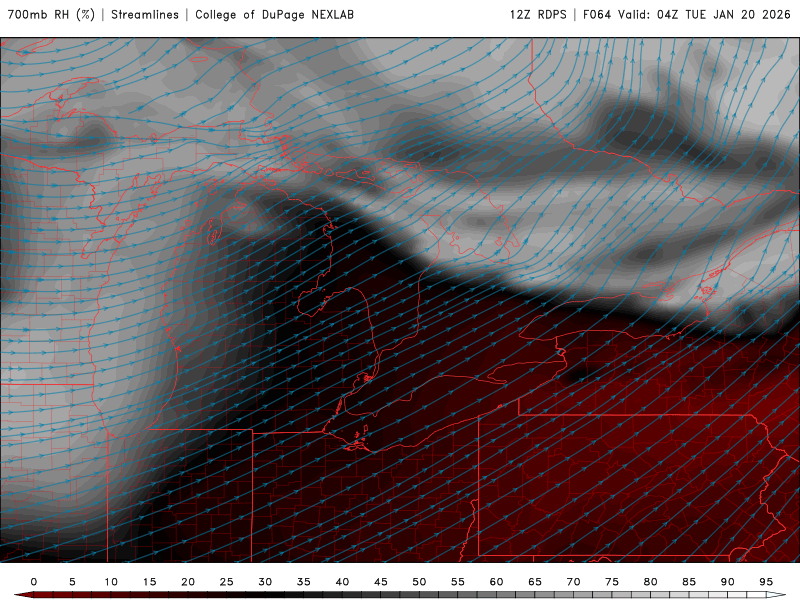Click the '12Z RDPS' model run label
This screenshot has width=800, height=600.
click(x=538, y=15)
